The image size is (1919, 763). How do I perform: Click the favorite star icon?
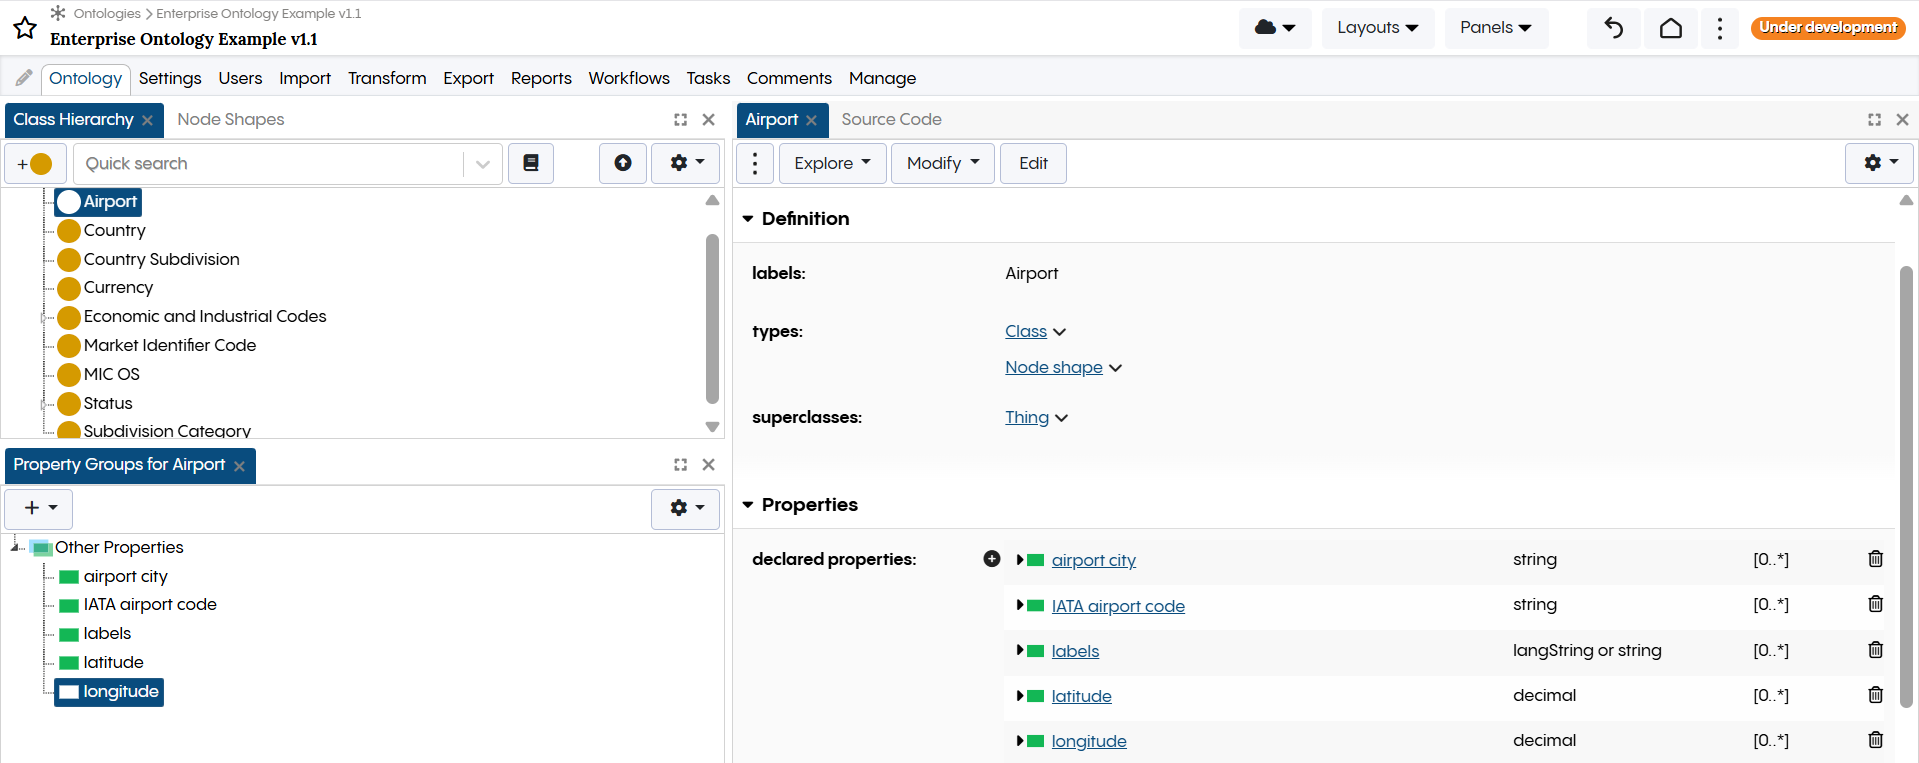25,28
